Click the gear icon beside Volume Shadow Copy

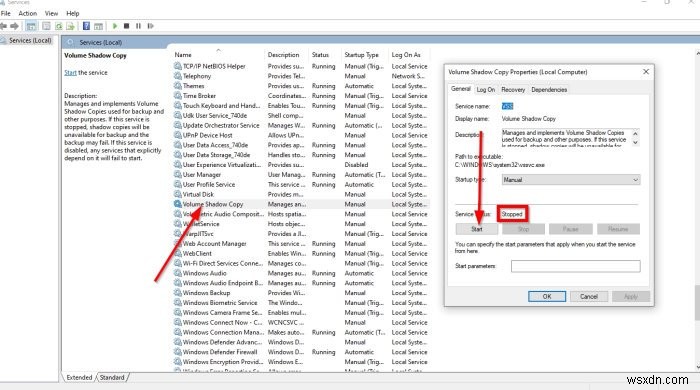click(x=178, y=204)
